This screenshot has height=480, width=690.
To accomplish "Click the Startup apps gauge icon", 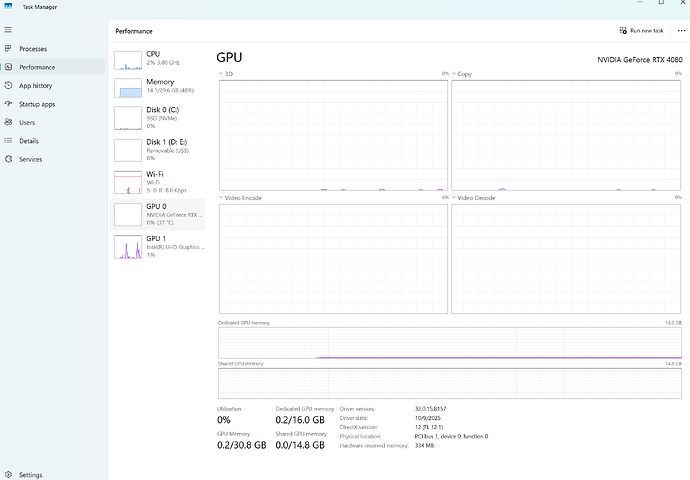I will pyautogui.click(x=8, y=104).
